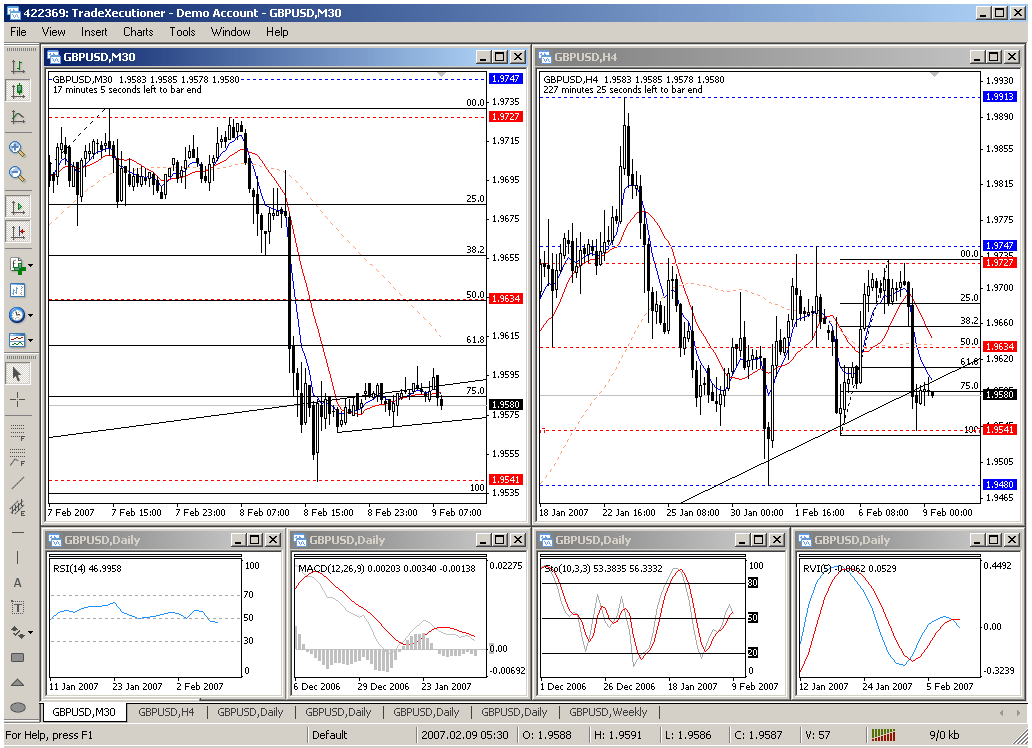Click the tab bar scroll-right arrow
Image resolution: width=1032 pixels, height=748 pixels.
1018,712
